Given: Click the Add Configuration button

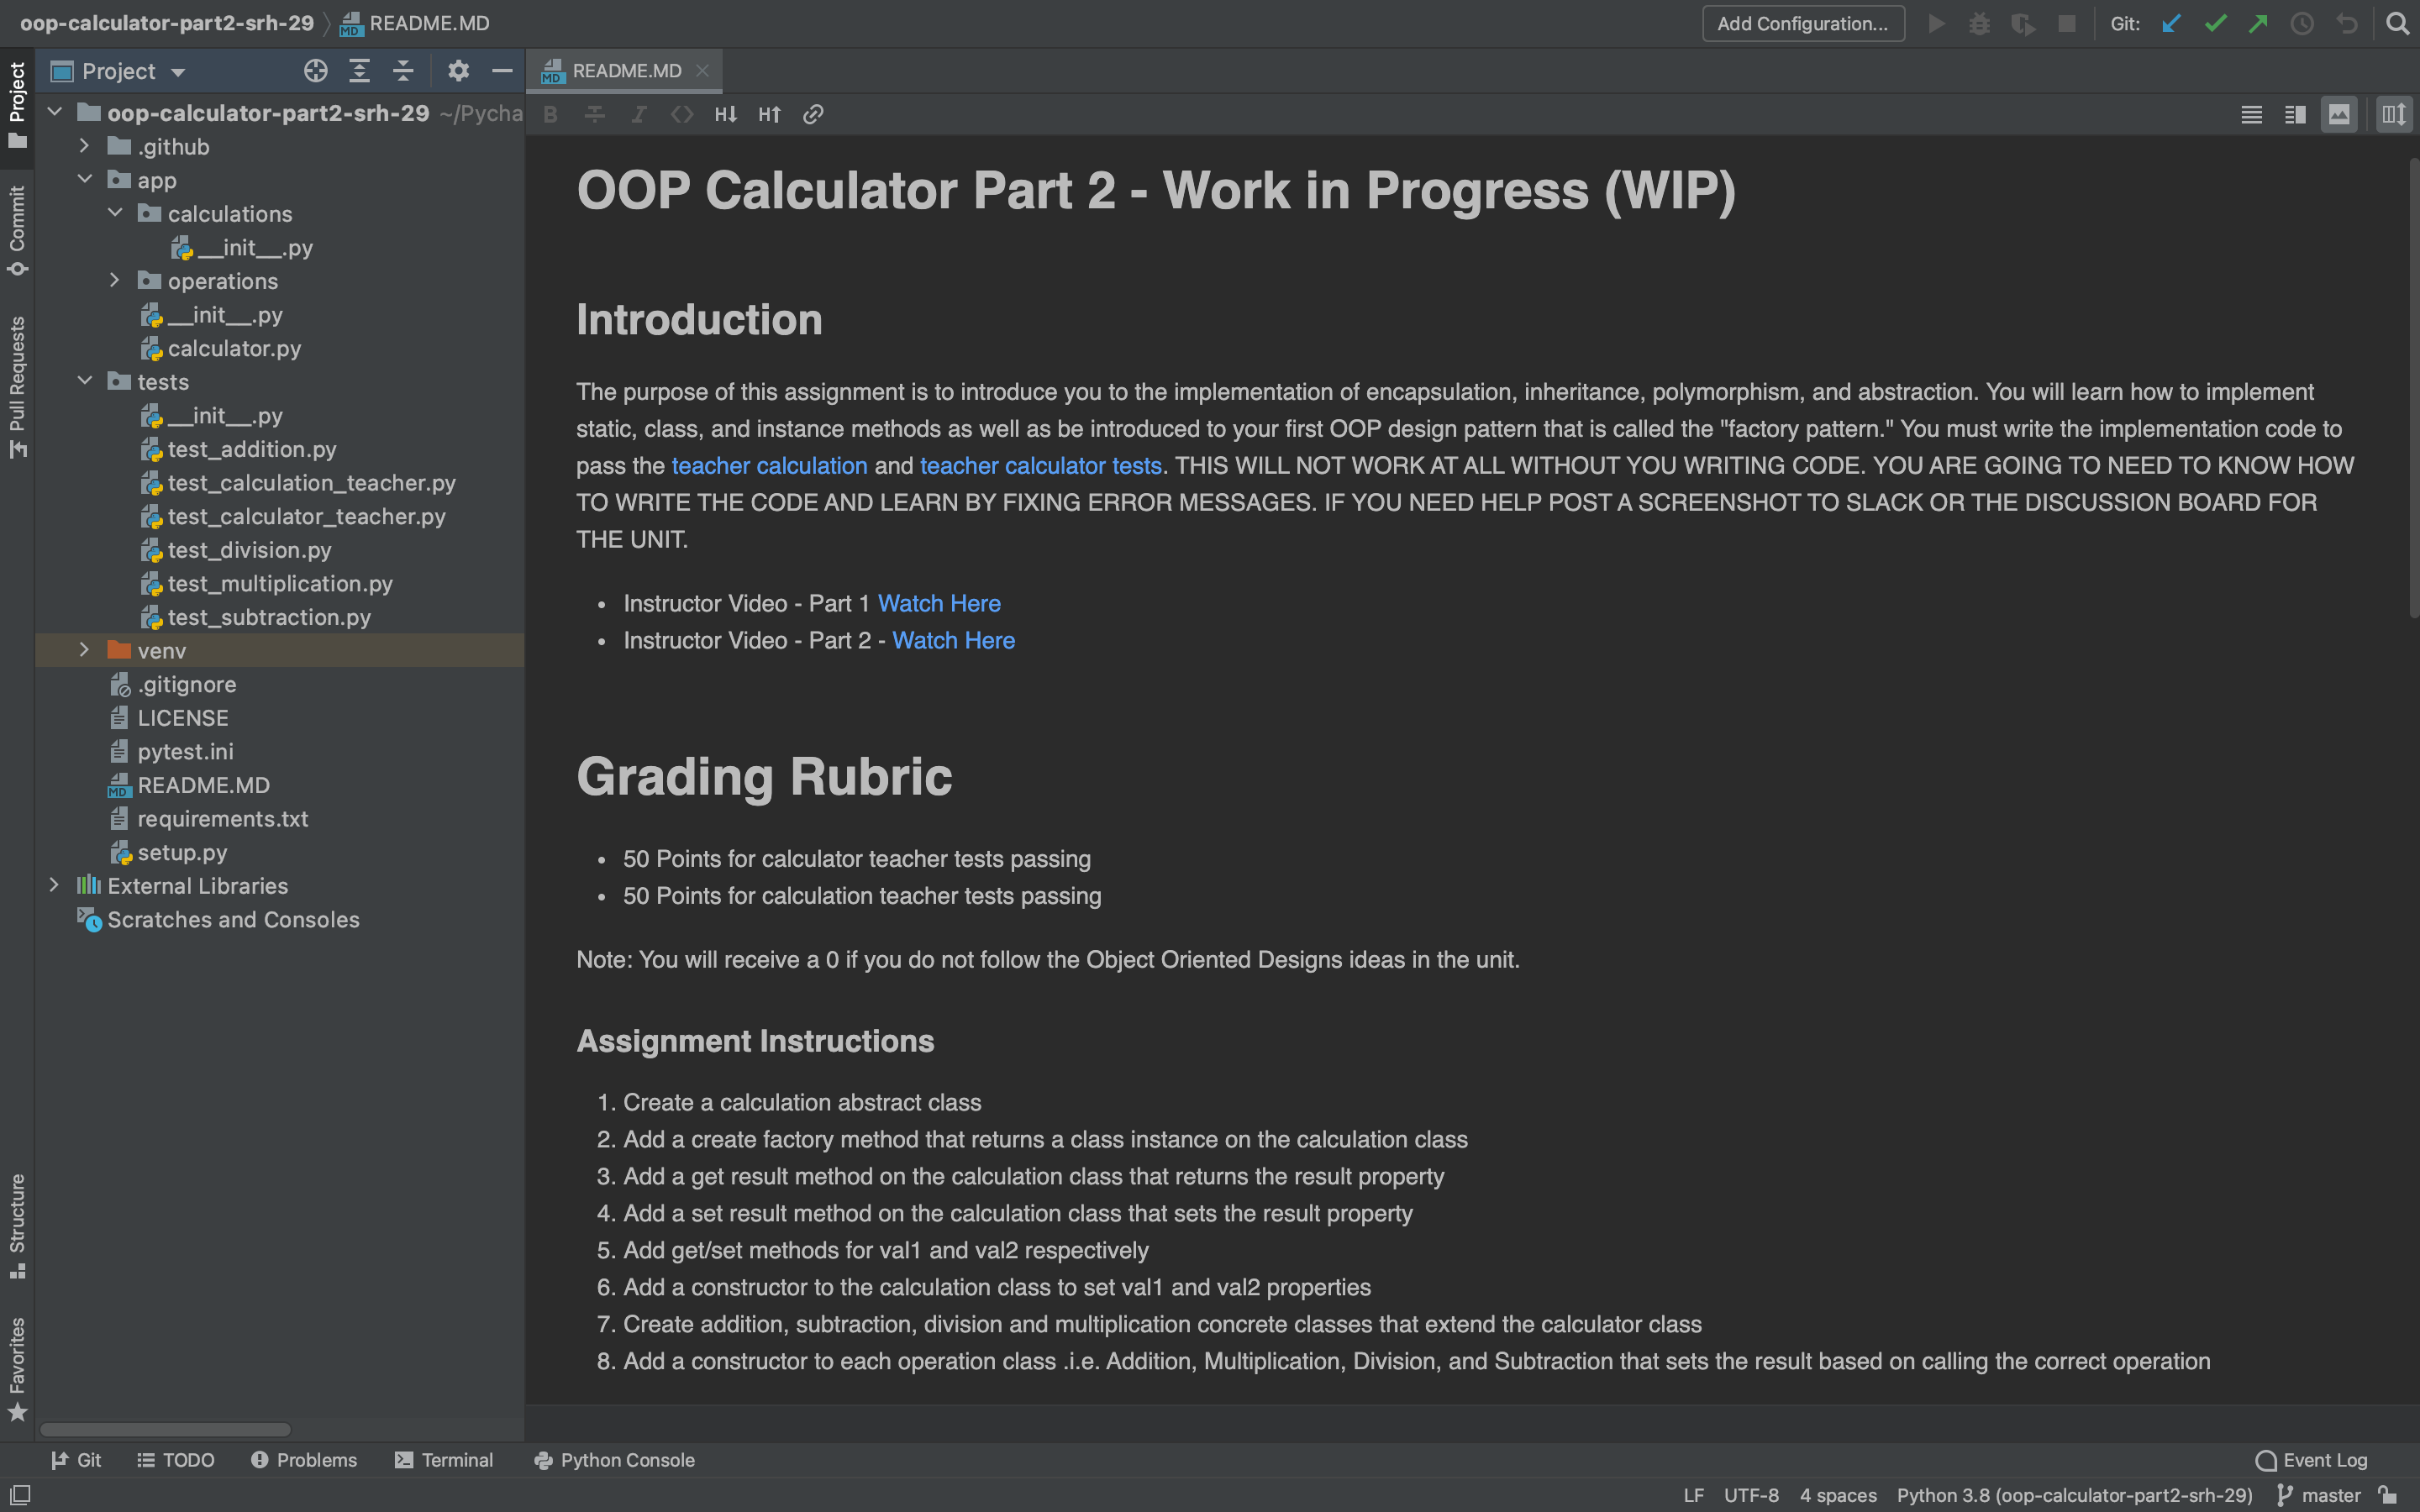Looking at the screenshot, I should click(x=1802, y=22).
